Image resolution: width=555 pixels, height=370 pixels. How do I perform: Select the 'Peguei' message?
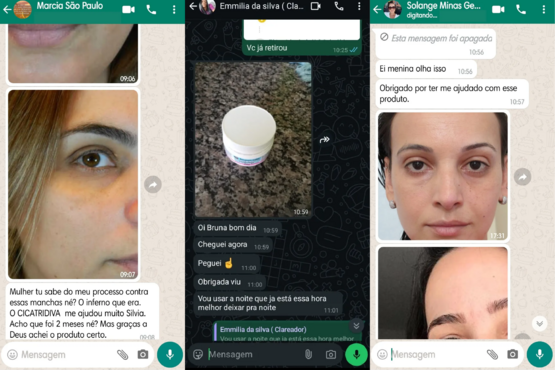click(x=227, y=264)
